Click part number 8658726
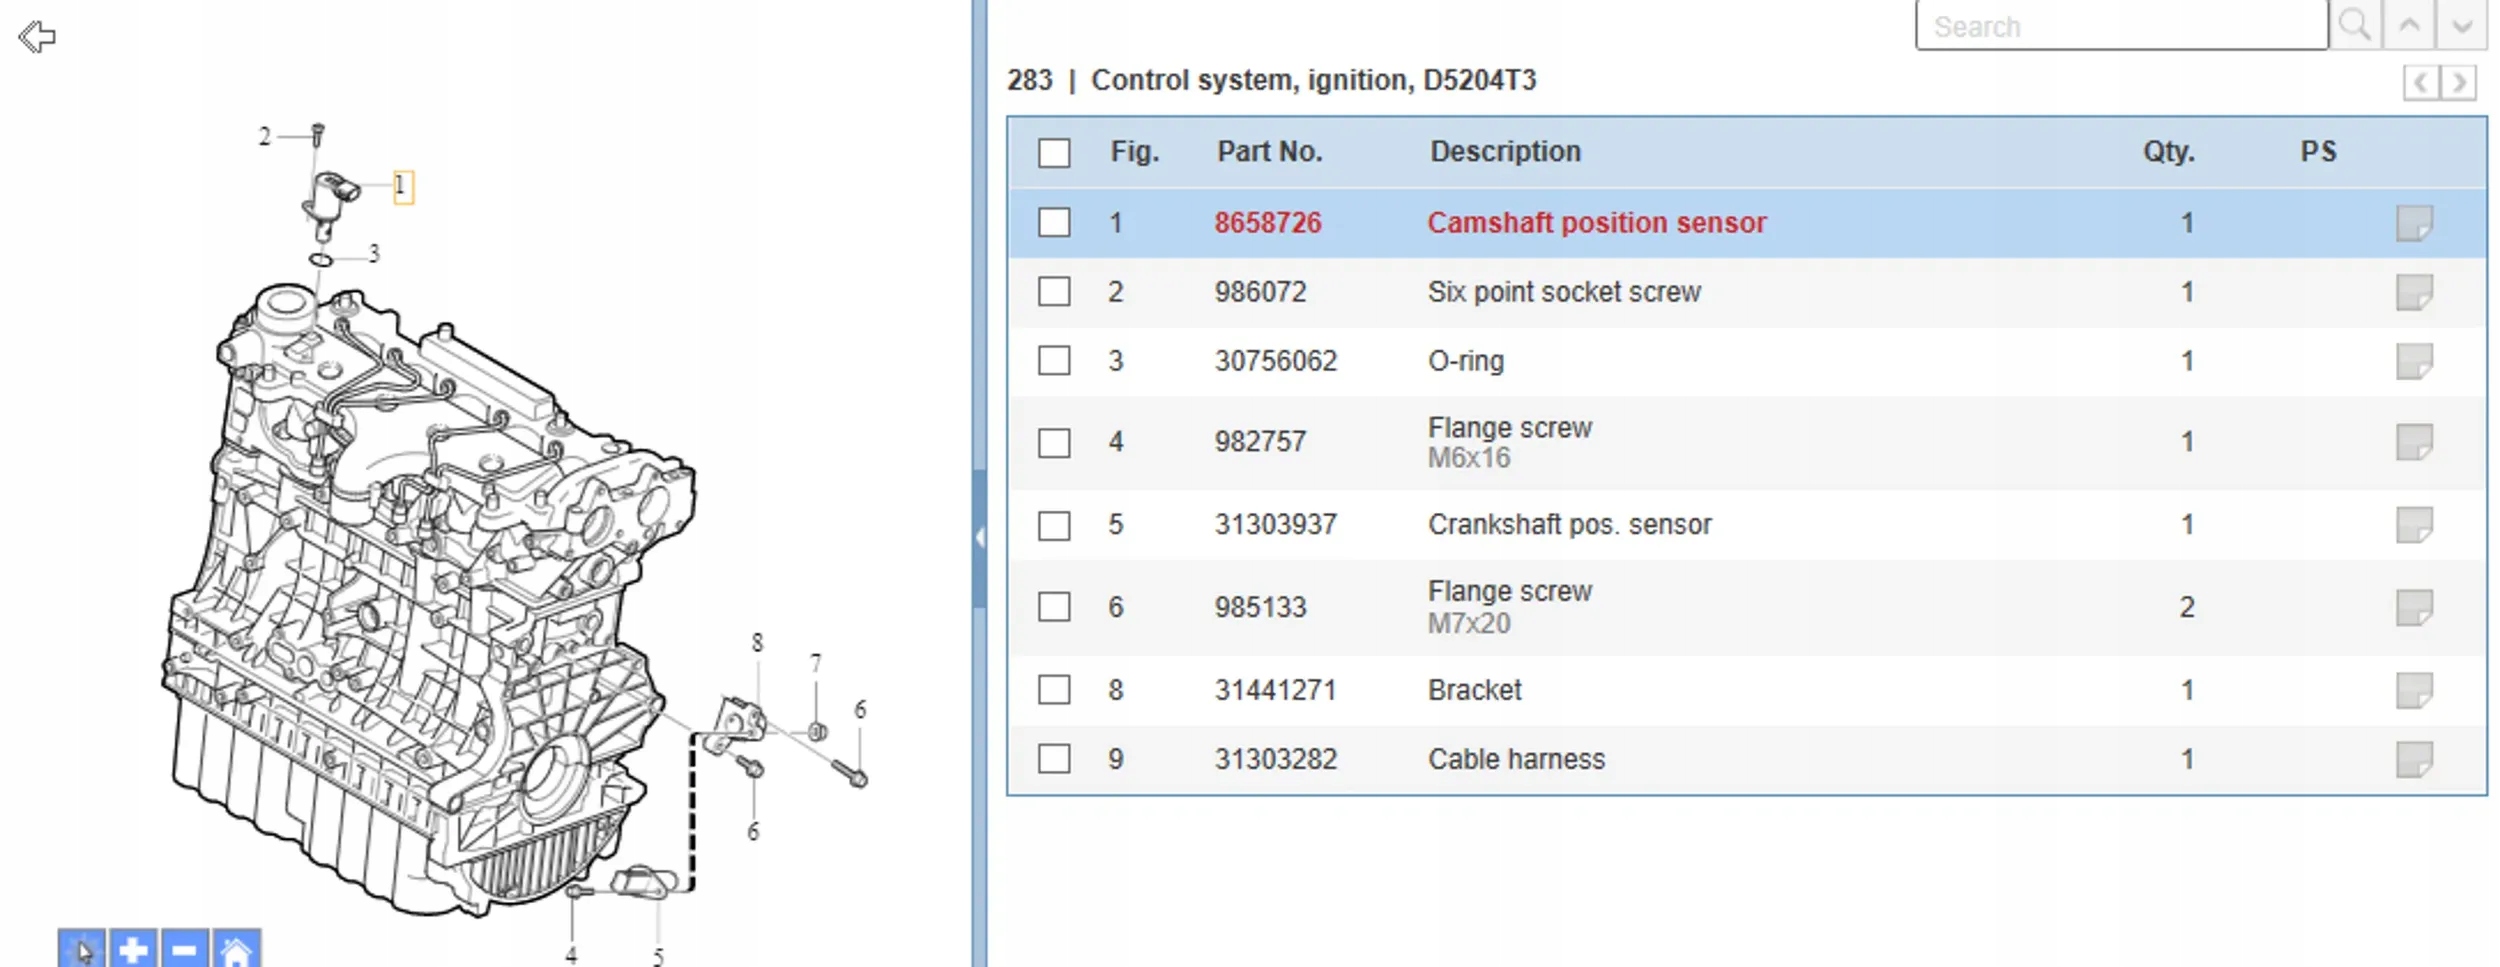2500x967 pixels. pyautogui.click(x=1268, y=223)
